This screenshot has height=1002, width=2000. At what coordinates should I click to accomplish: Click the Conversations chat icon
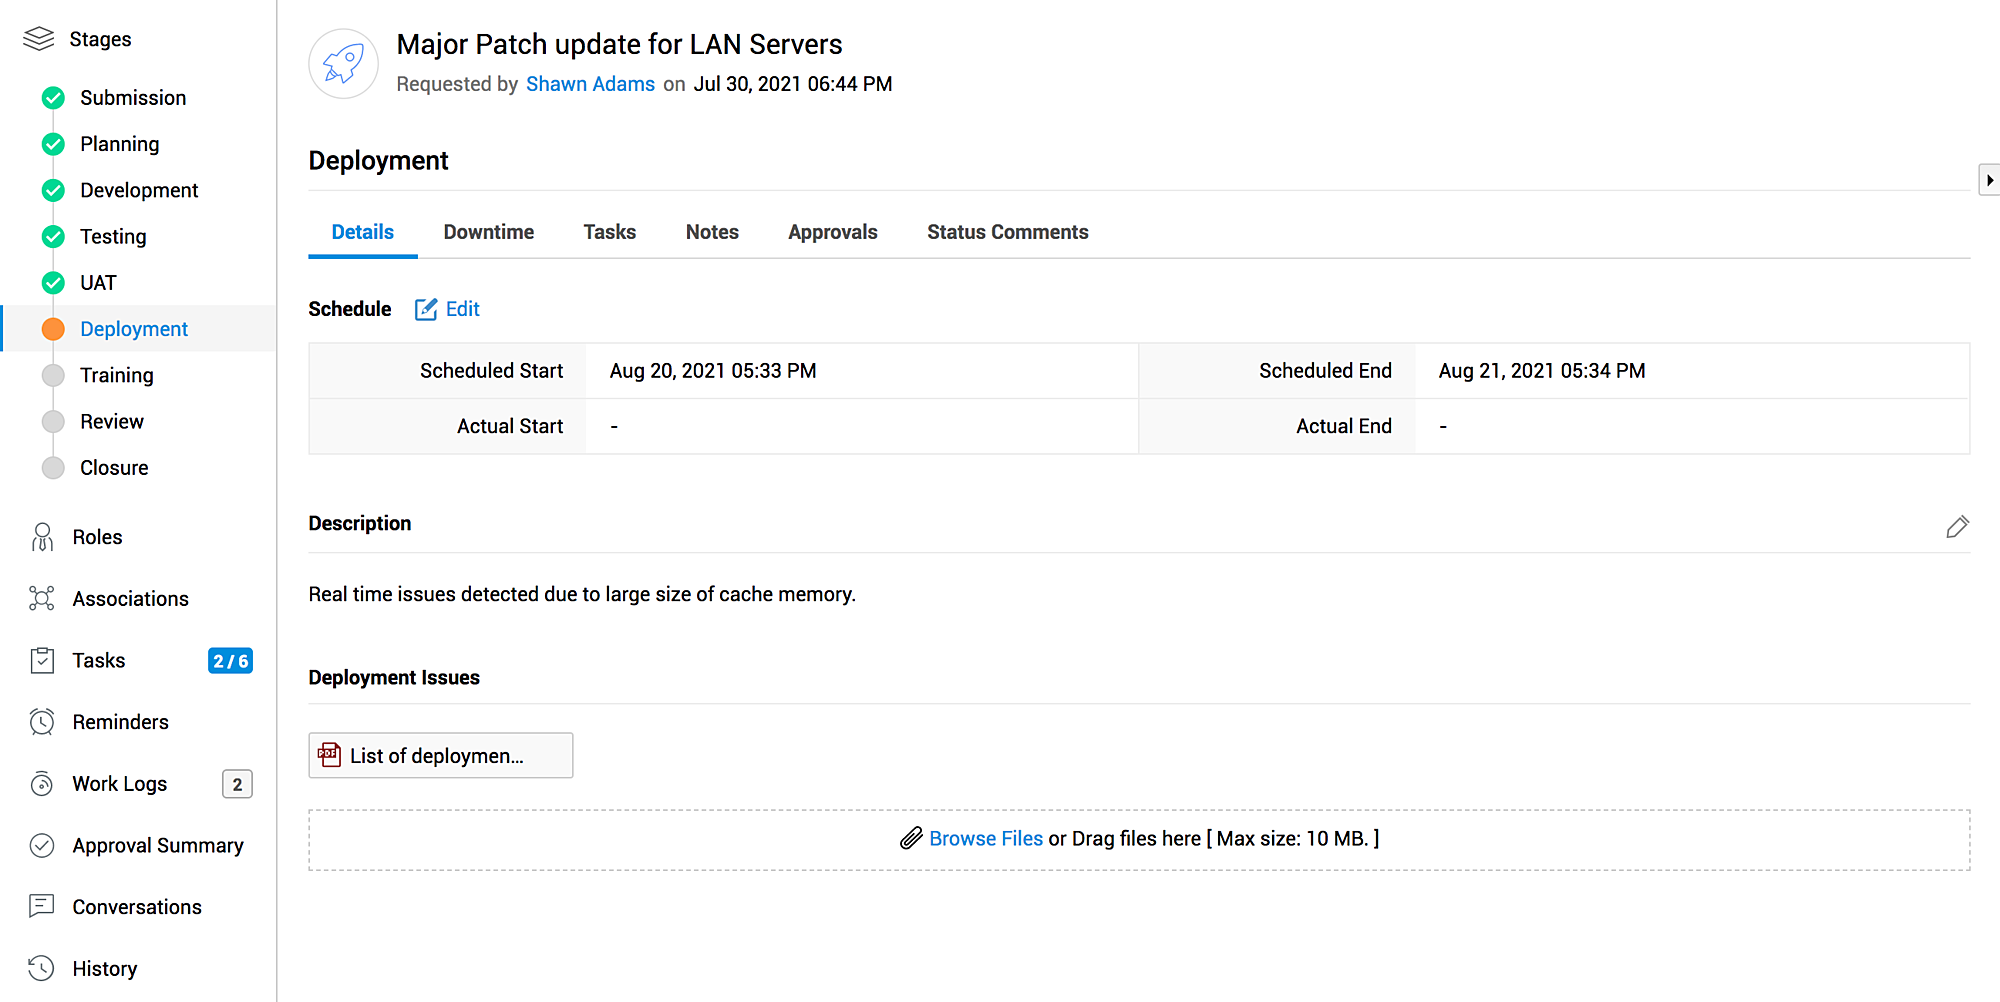(x=42, y=906)
